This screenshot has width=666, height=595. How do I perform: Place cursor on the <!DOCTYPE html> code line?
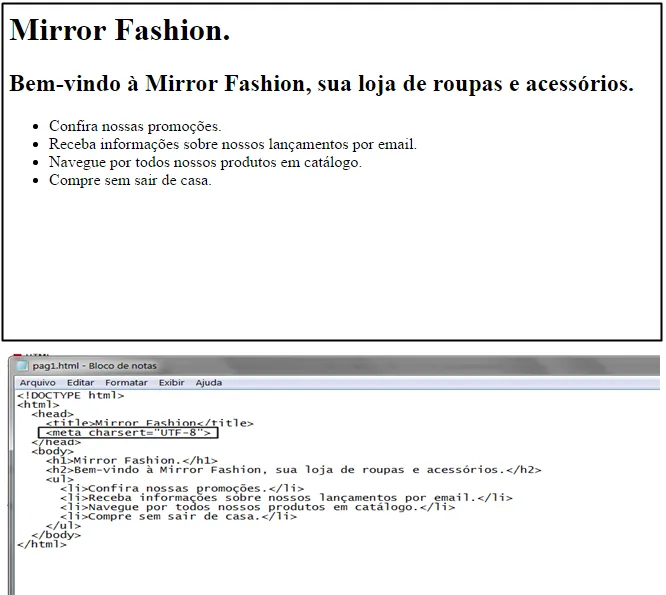pos(71,396)
